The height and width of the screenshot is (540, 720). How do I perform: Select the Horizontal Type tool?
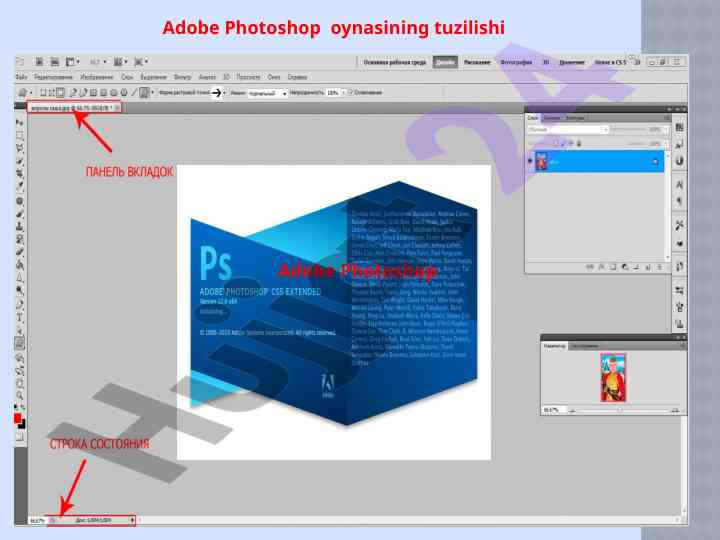(x=20, y=317)
